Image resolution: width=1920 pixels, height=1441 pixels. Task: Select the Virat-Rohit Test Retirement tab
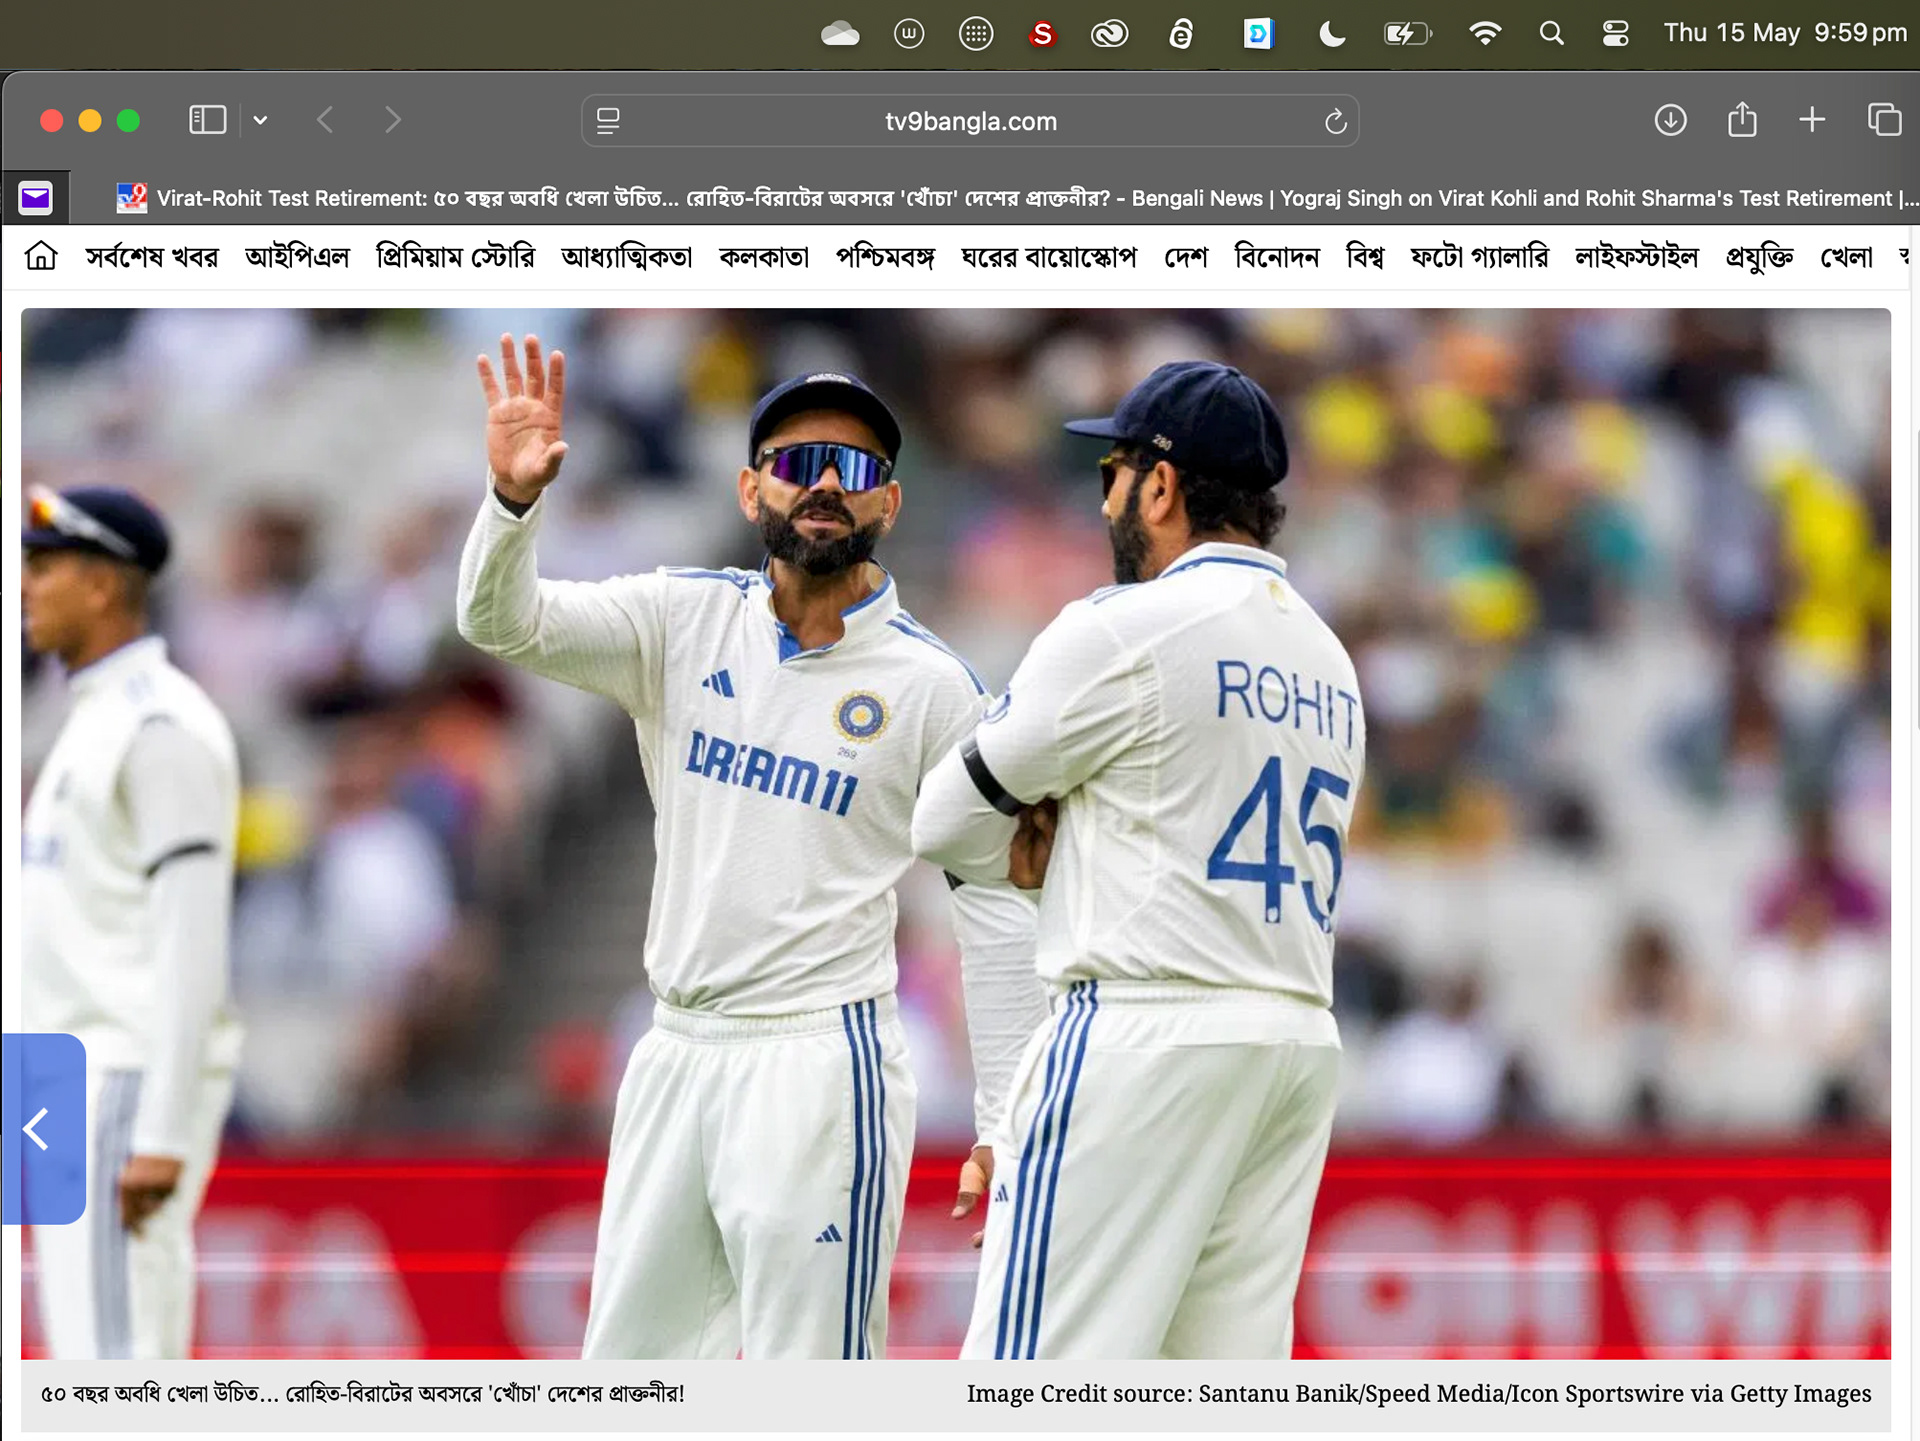click(x=1000, y=198)
